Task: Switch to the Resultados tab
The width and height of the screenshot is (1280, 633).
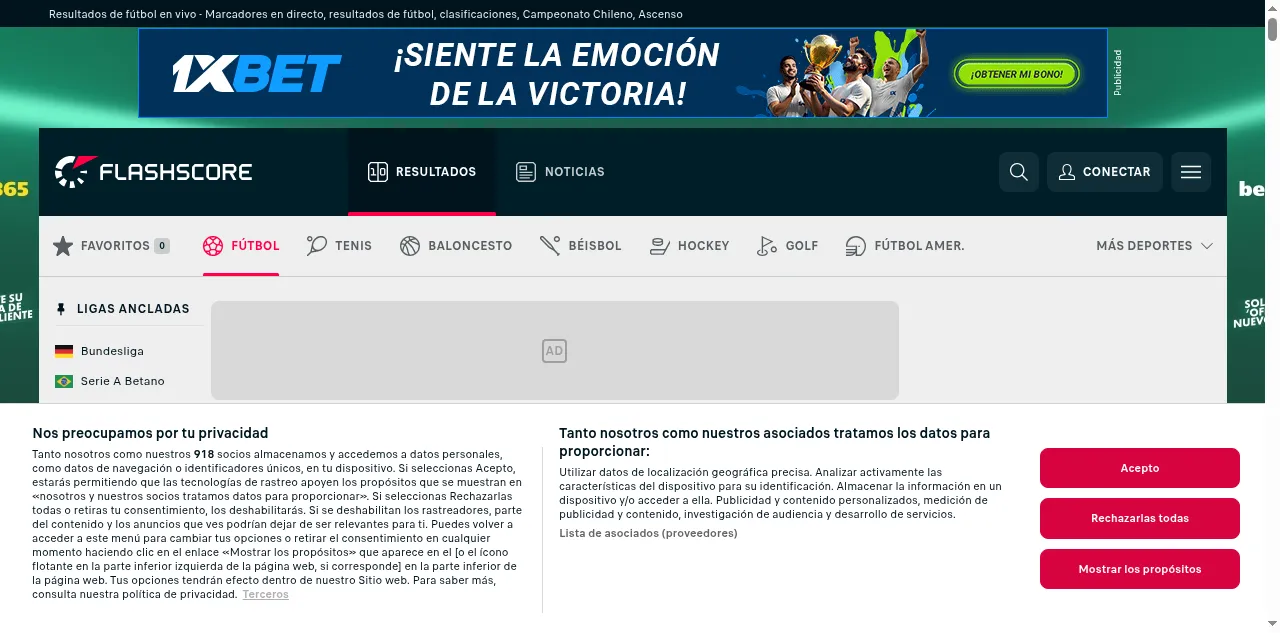Action: (x=422, y=172)
